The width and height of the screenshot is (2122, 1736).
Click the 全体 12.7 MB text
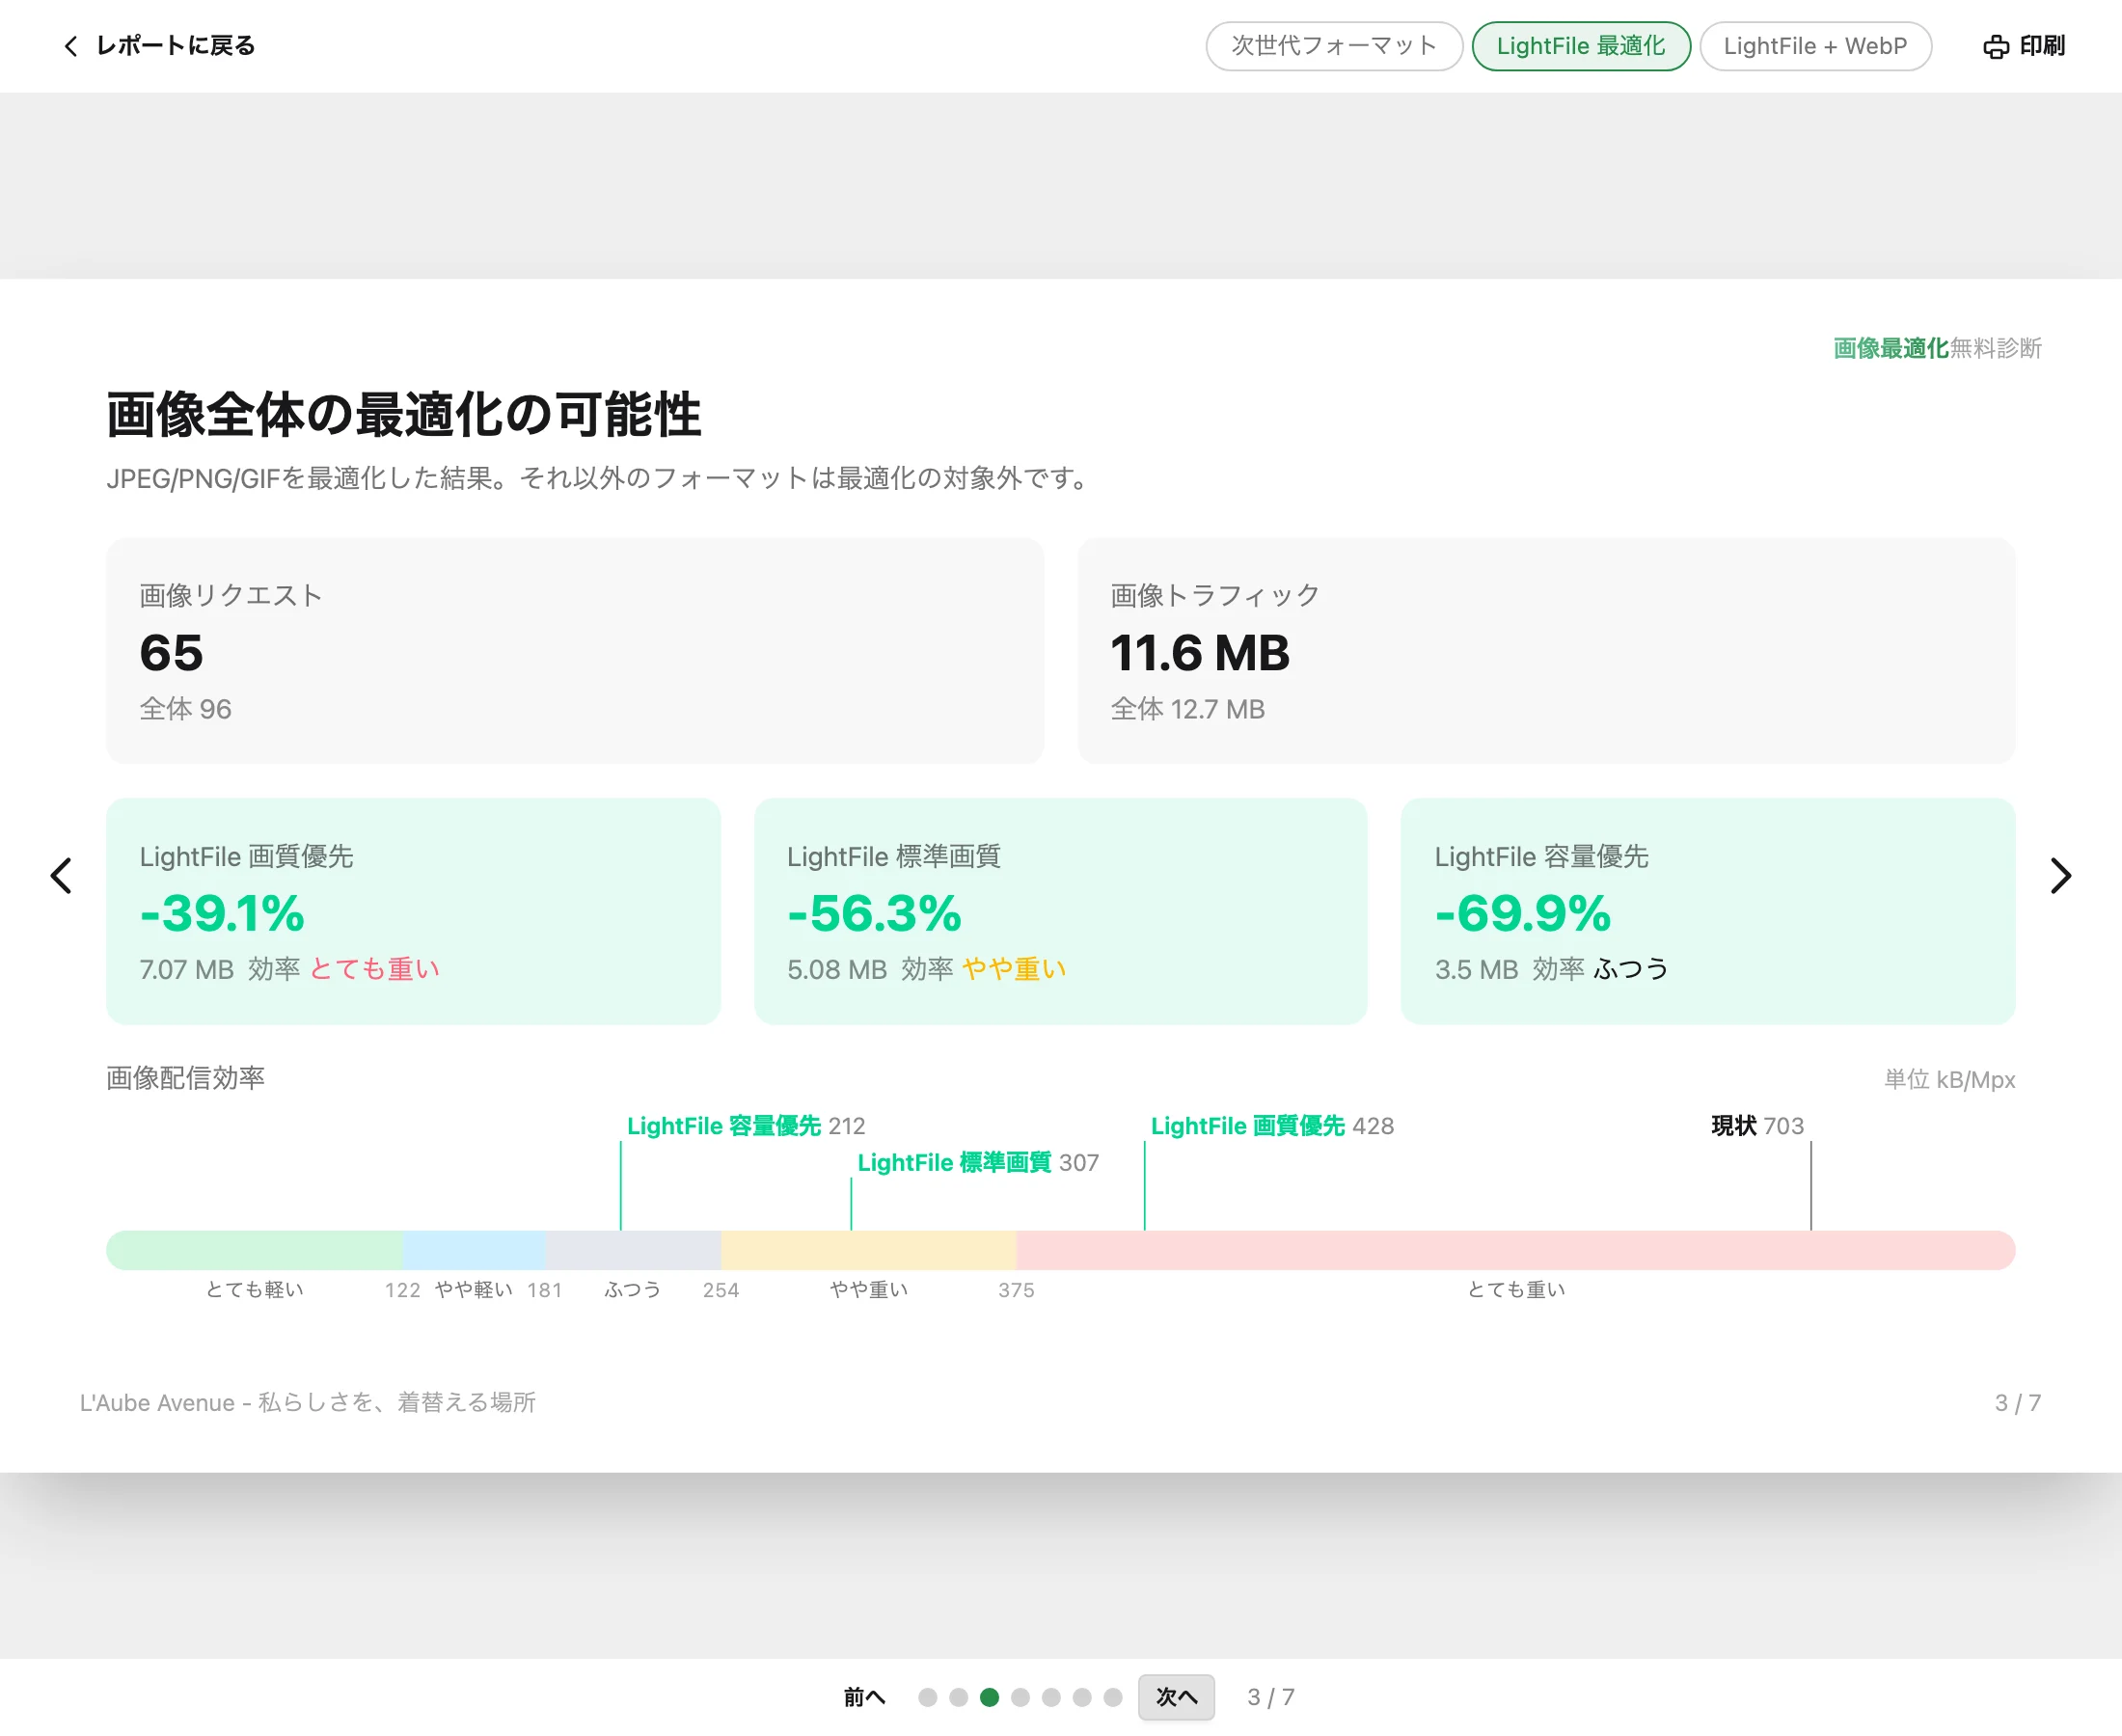point(1188,709)
